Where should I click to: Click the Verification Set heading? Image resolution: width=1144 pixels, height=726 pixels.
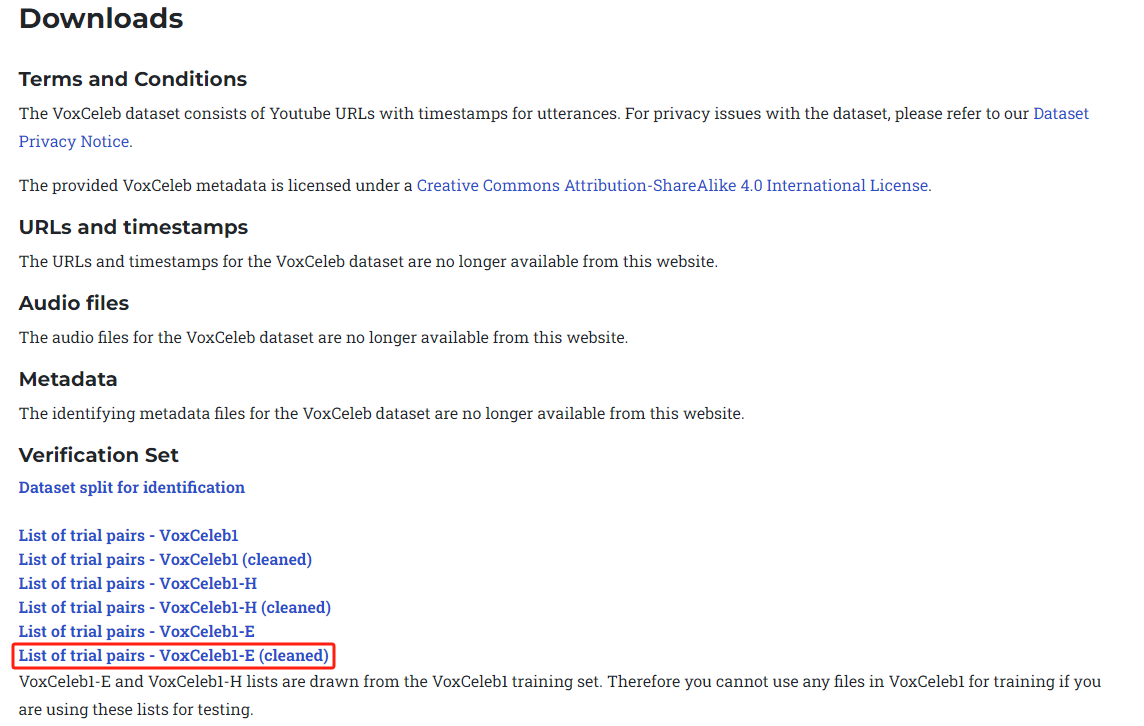tap(98, 455)
